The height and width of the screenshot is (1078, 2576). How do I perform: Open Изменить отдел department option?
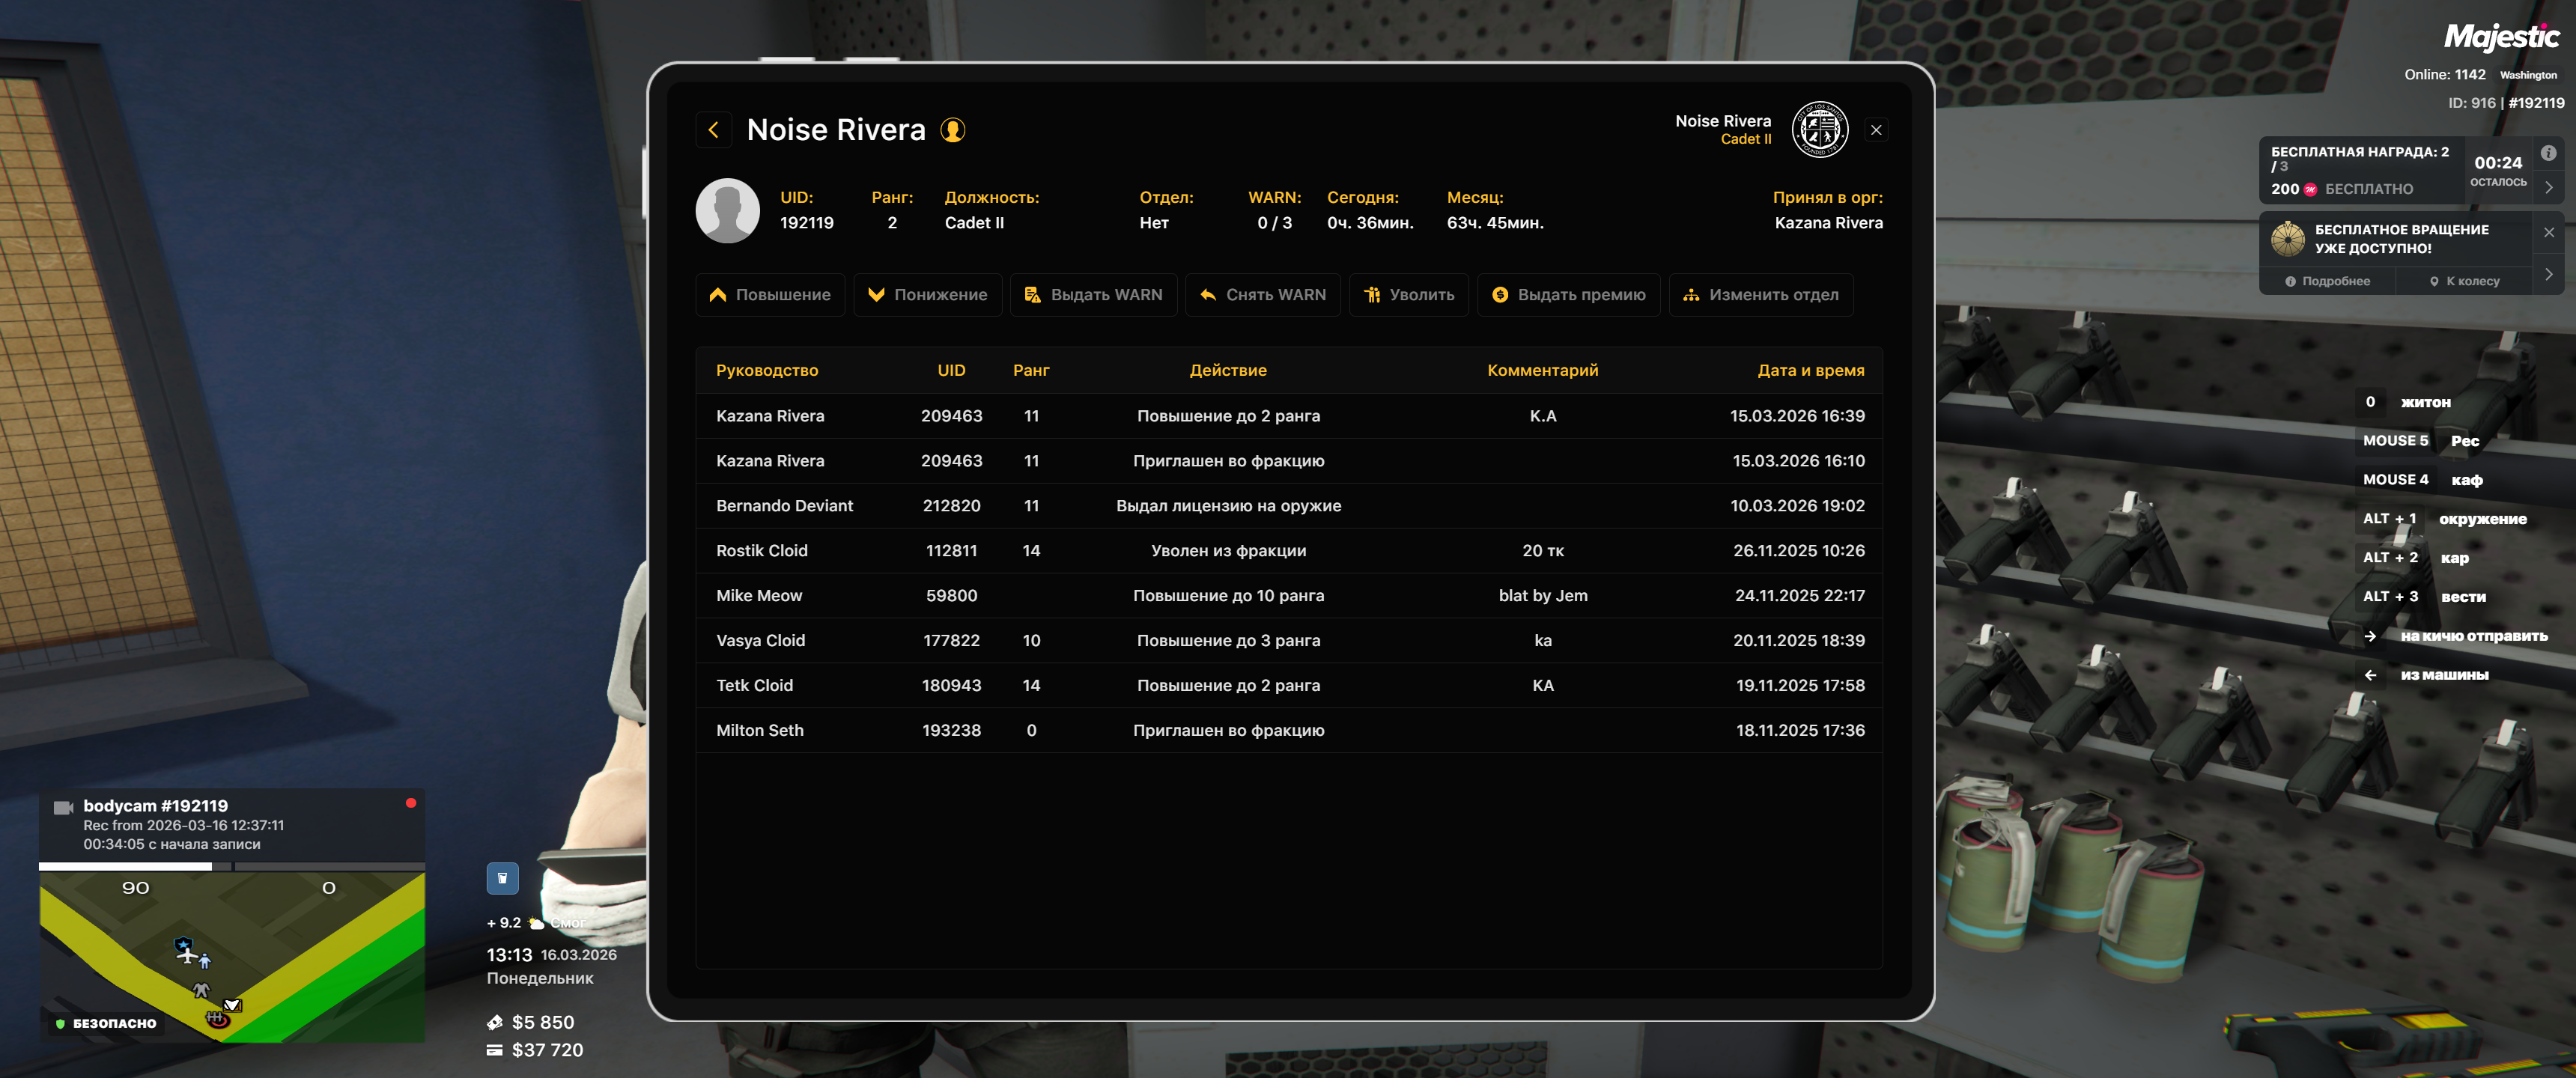pyautogui.click(x=1760, y=295)
